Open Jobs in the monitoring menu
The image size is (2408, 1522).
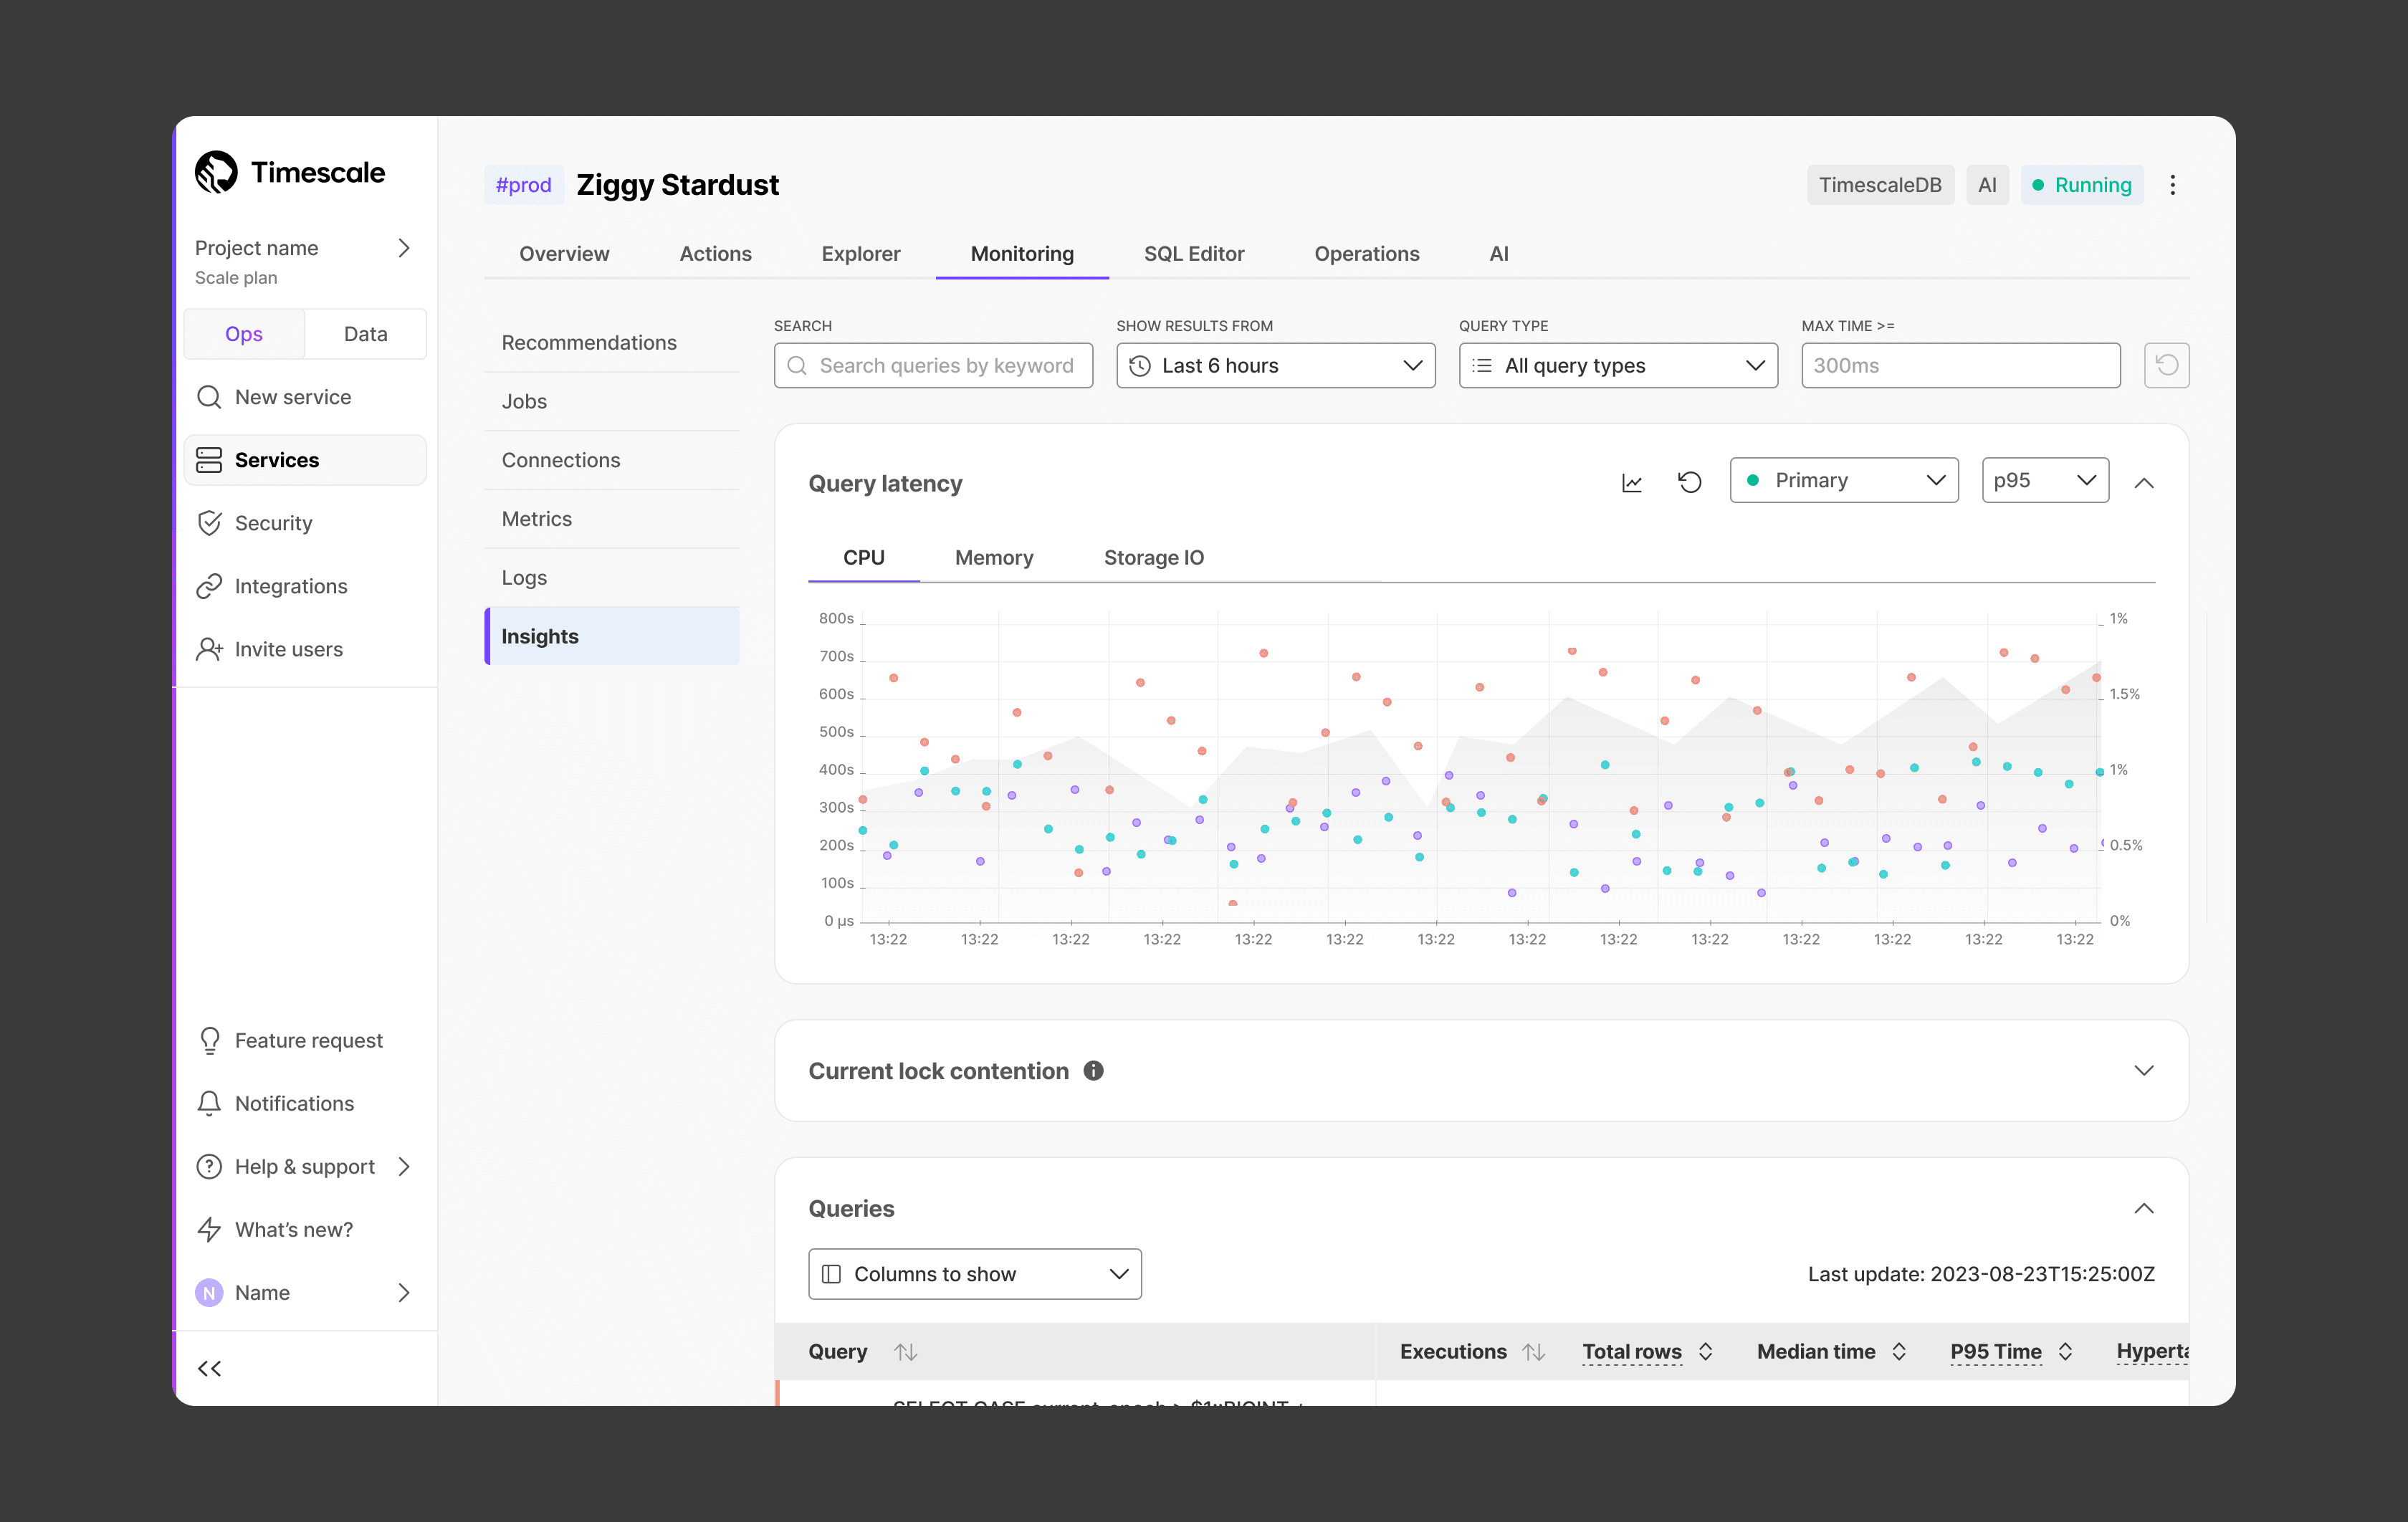point(612,402)
